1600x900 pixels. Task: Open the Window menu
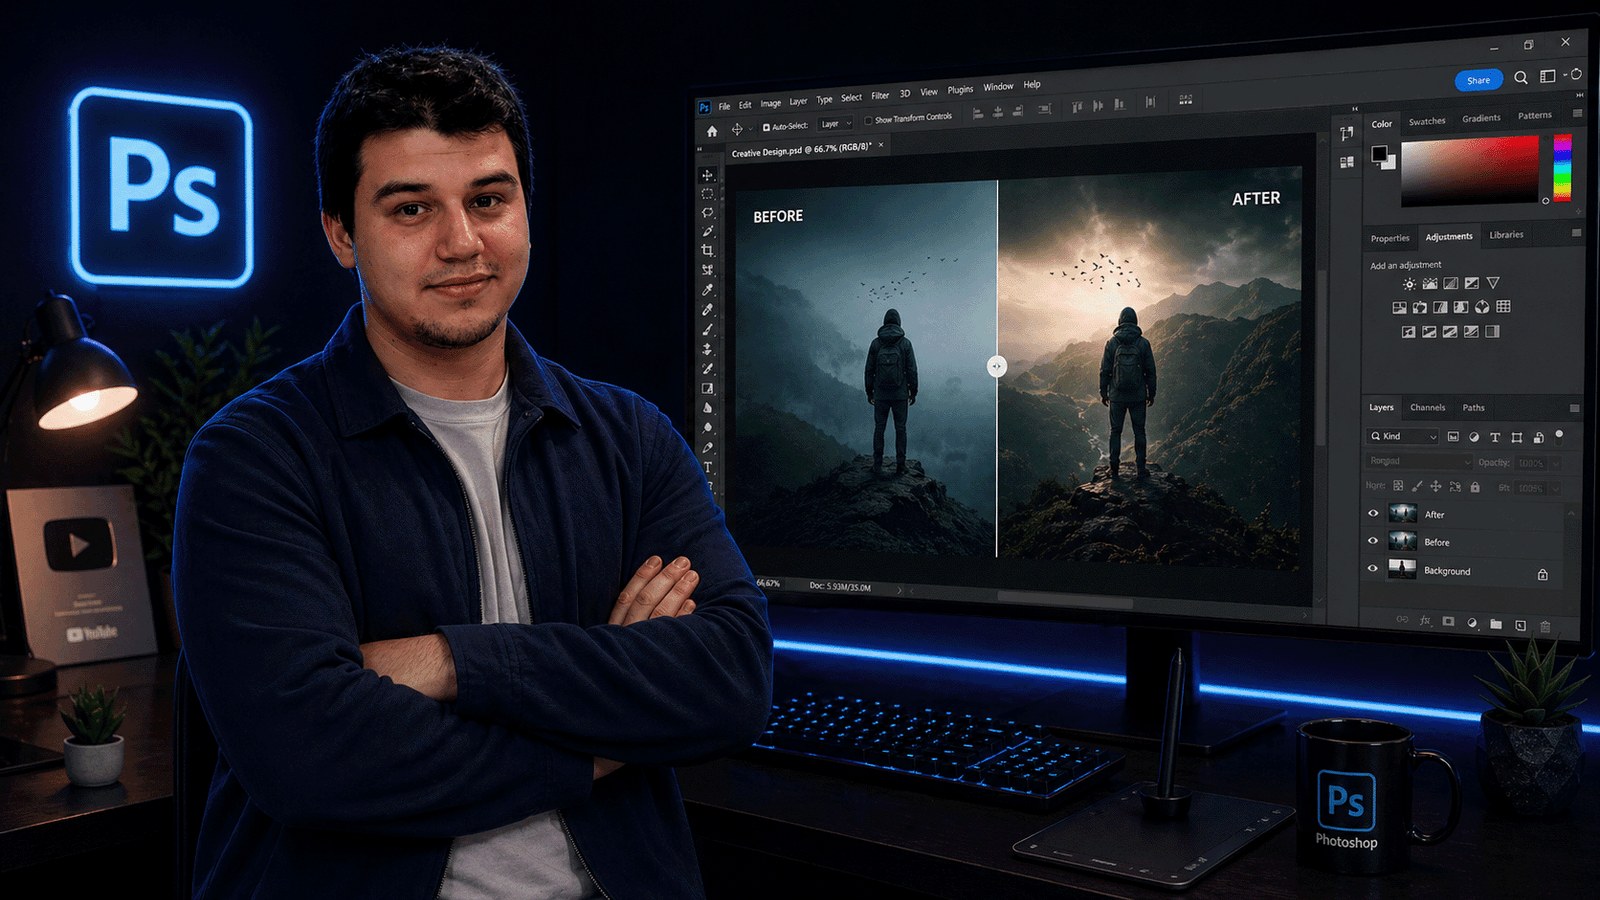pos(998,87)
